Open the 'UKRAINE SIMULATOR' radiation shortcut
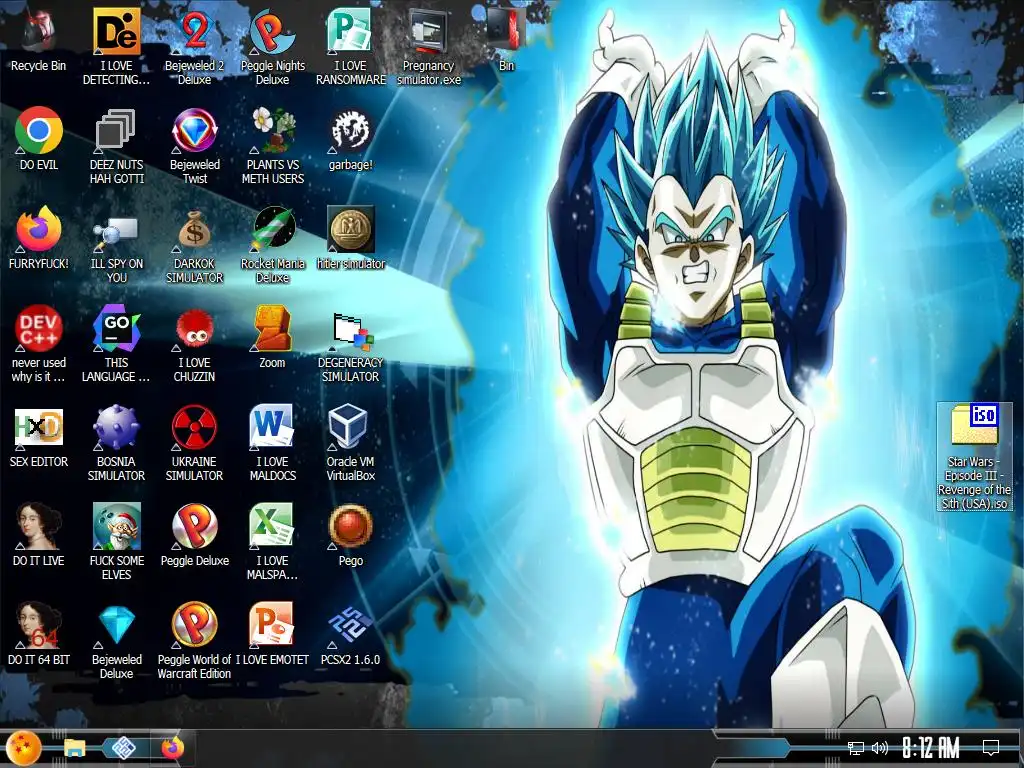This screenshot has height=768, width=1024. point(194,443)
